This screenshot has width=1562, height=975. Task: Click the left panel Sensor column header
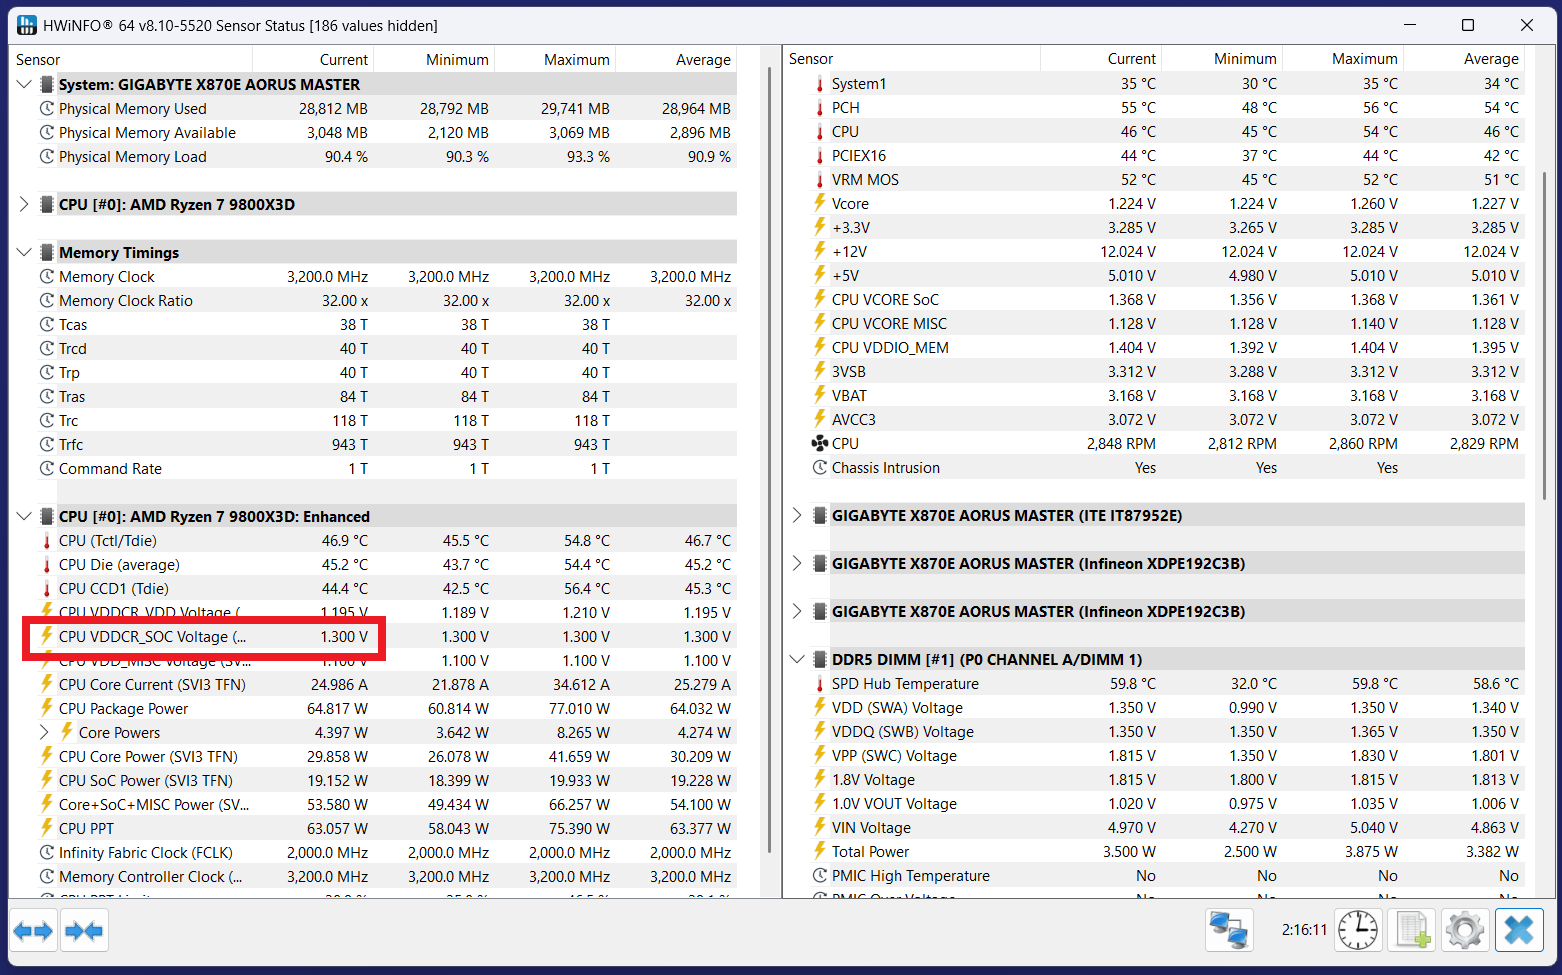point(131,60)
